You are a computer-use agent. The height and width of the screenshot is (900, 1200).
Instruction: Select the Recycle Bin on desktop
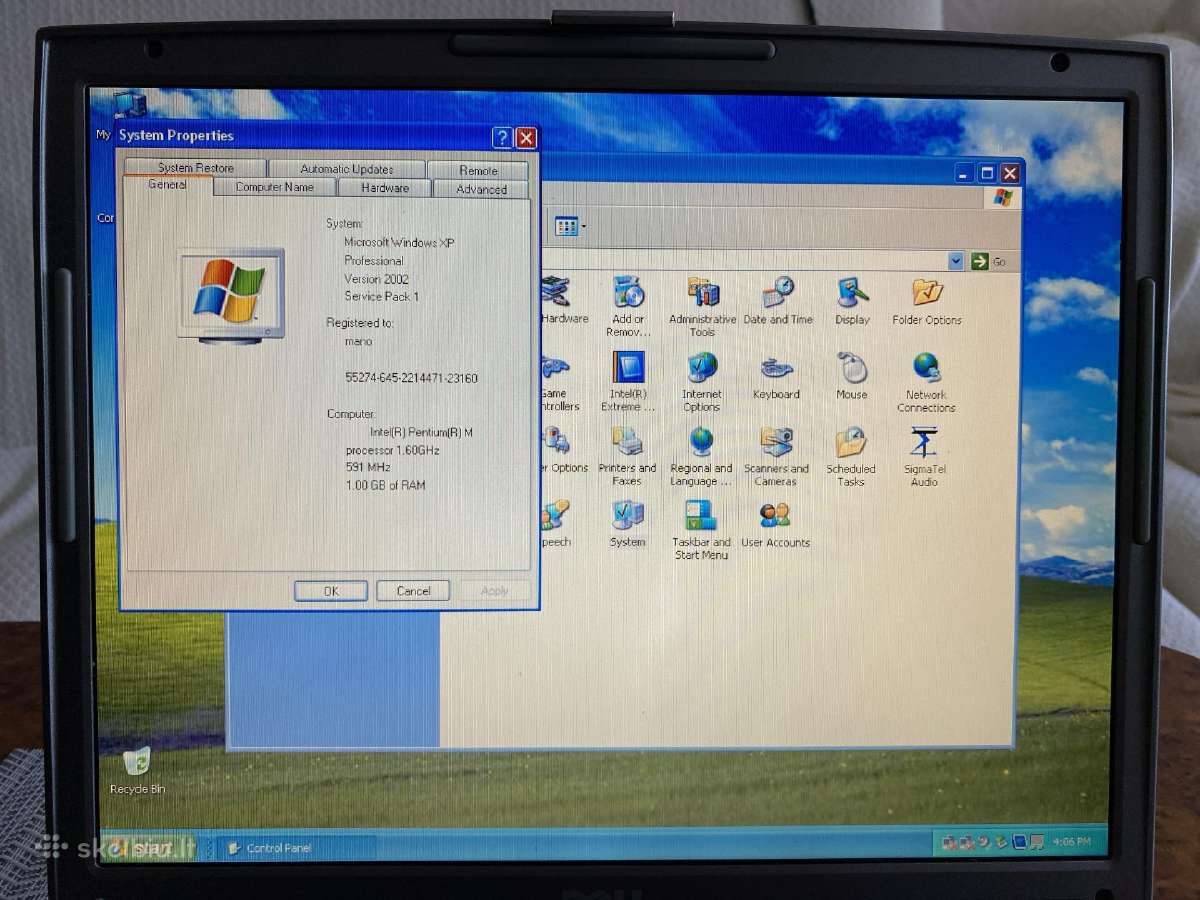[x=137, y=770]
